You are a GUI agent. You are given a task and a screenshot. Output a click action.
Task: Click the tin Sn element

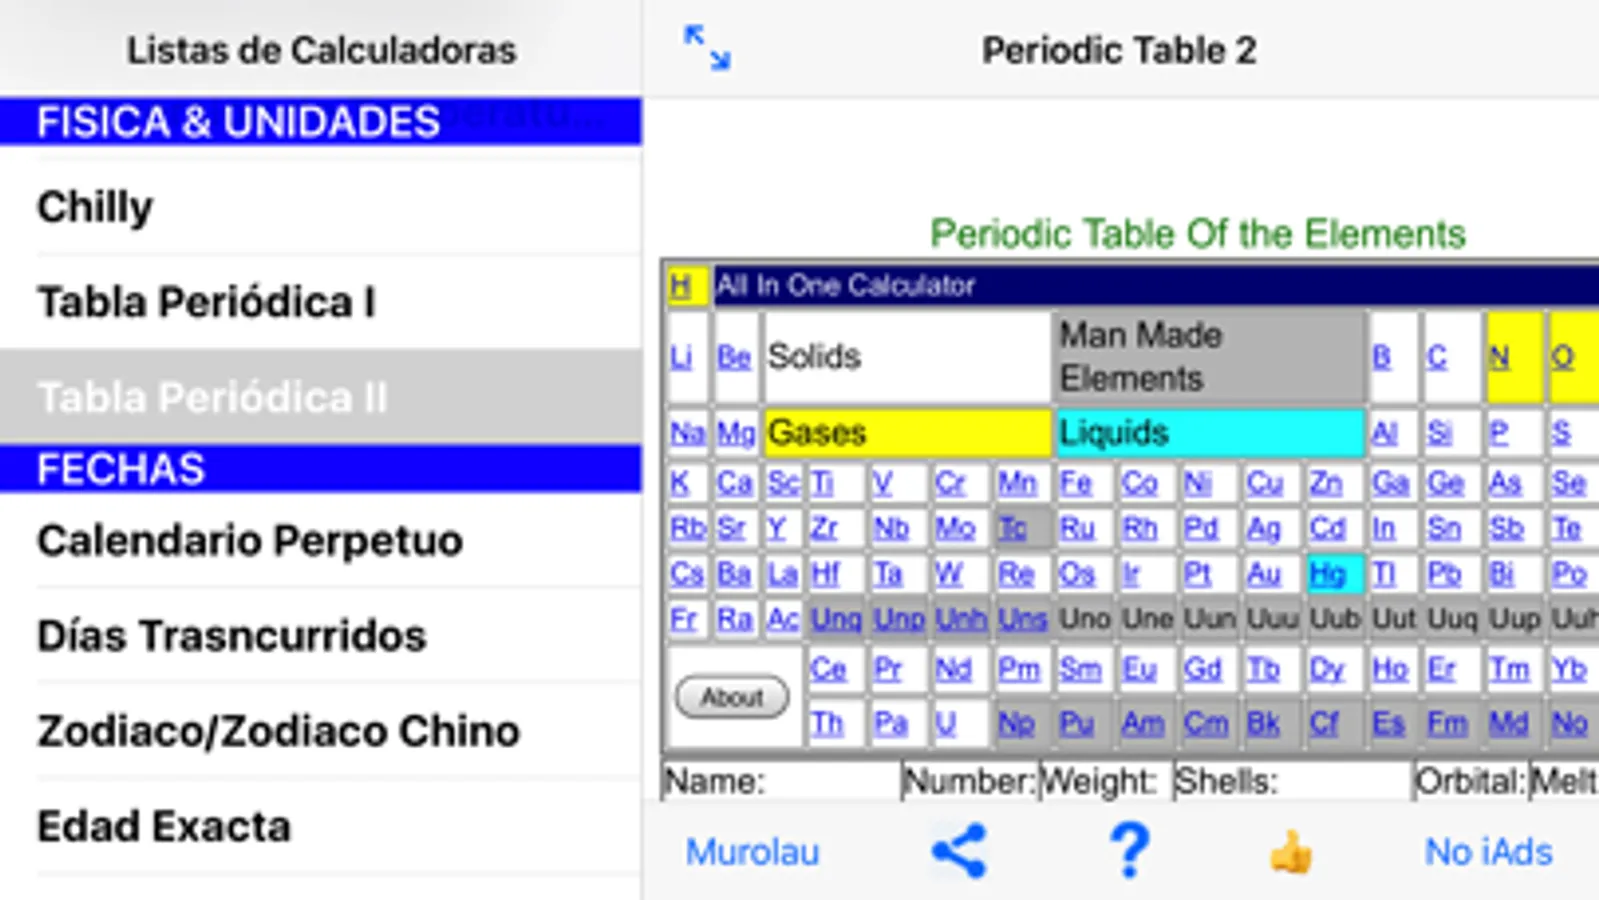point(1443,528)
